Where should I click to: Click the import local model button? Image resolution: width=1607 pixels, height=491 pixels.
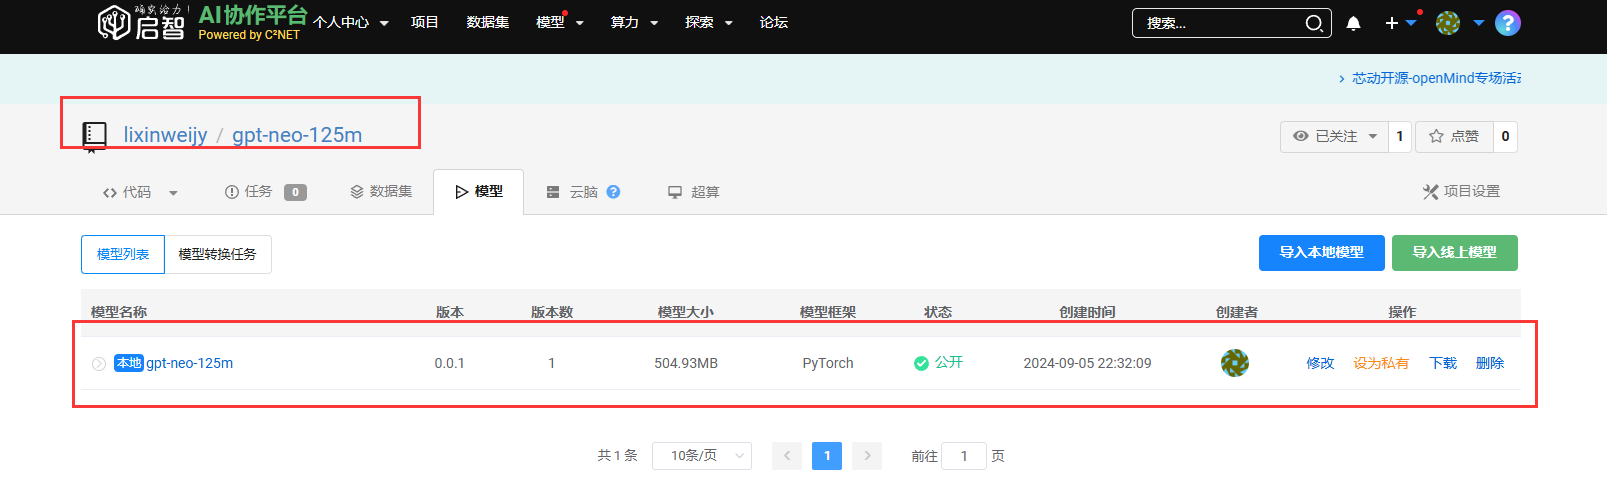pyautogui.click(x=1321, y=253)
